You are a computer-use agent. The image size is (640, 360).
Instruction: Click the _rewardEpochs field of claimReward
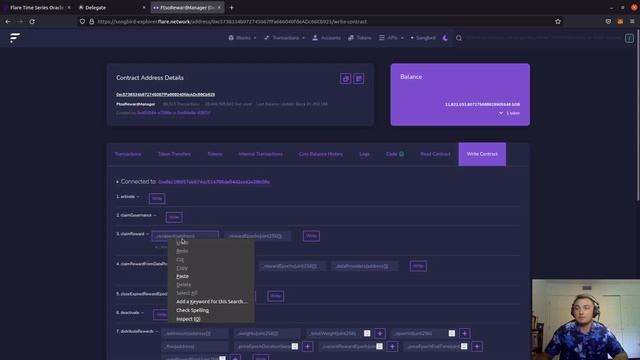click(257, 236)
